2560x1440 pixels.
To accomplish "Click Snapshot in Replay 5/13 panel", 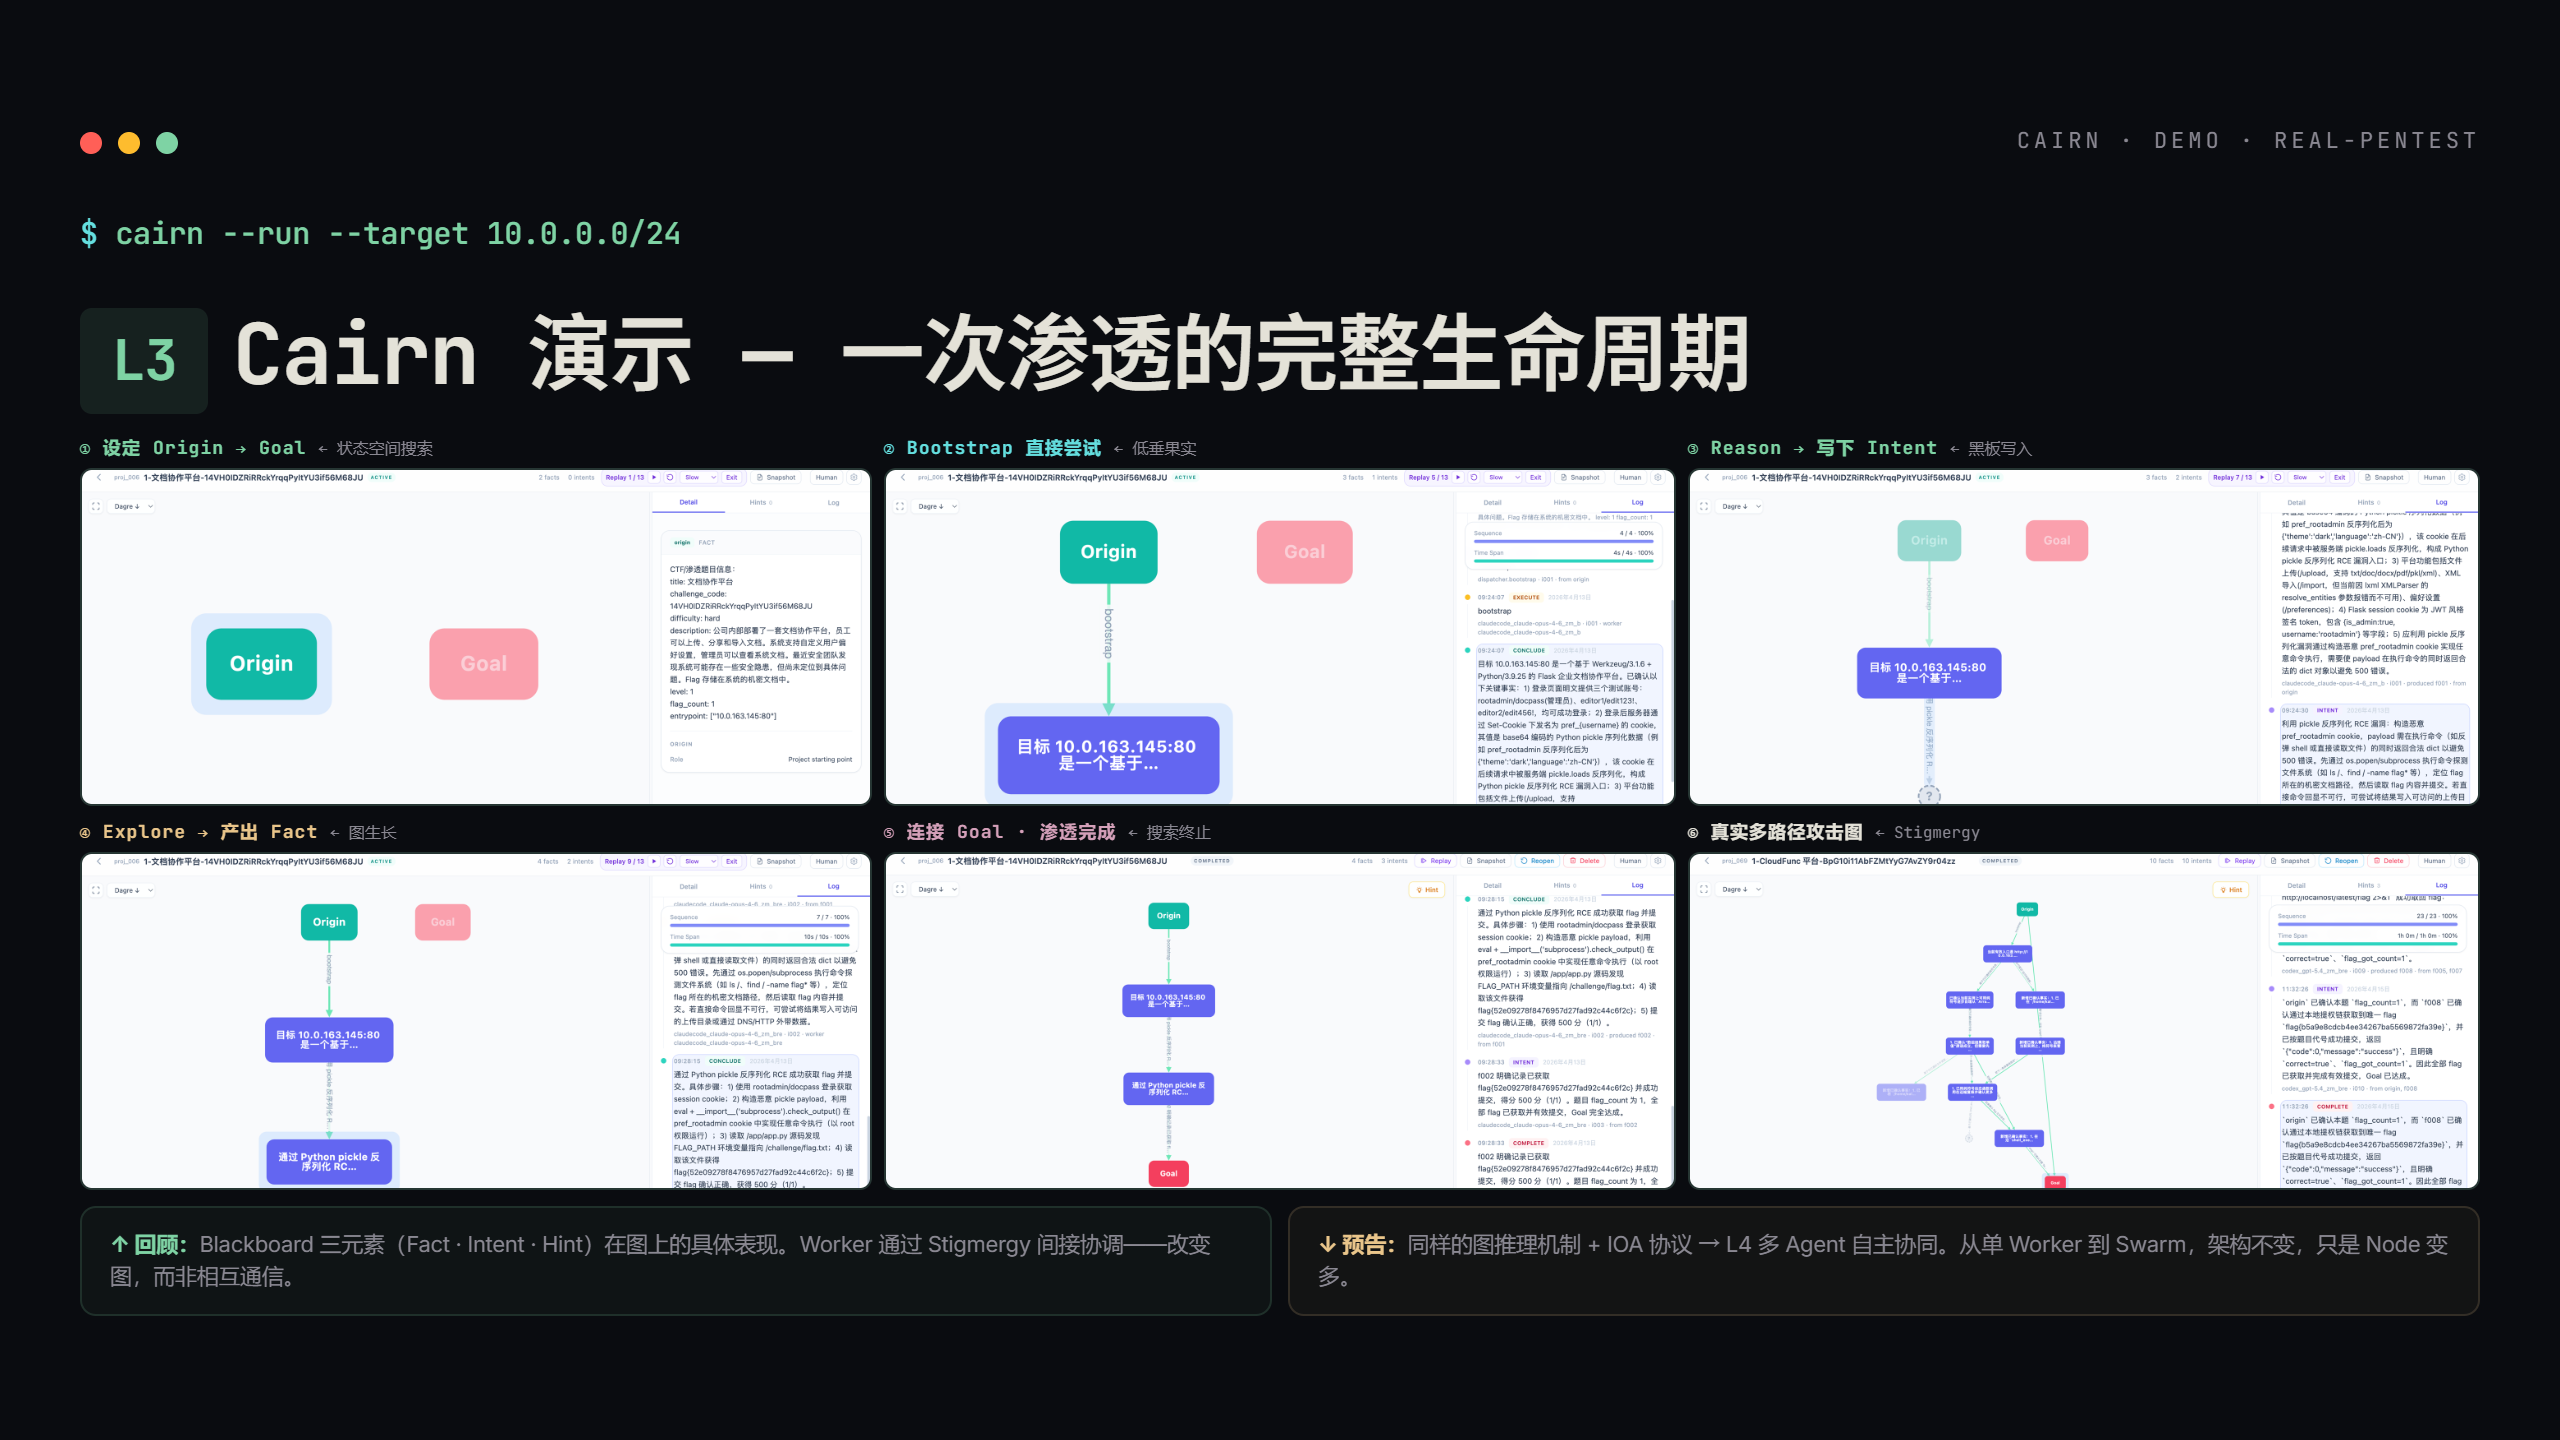I will (x=1580, y=478).
